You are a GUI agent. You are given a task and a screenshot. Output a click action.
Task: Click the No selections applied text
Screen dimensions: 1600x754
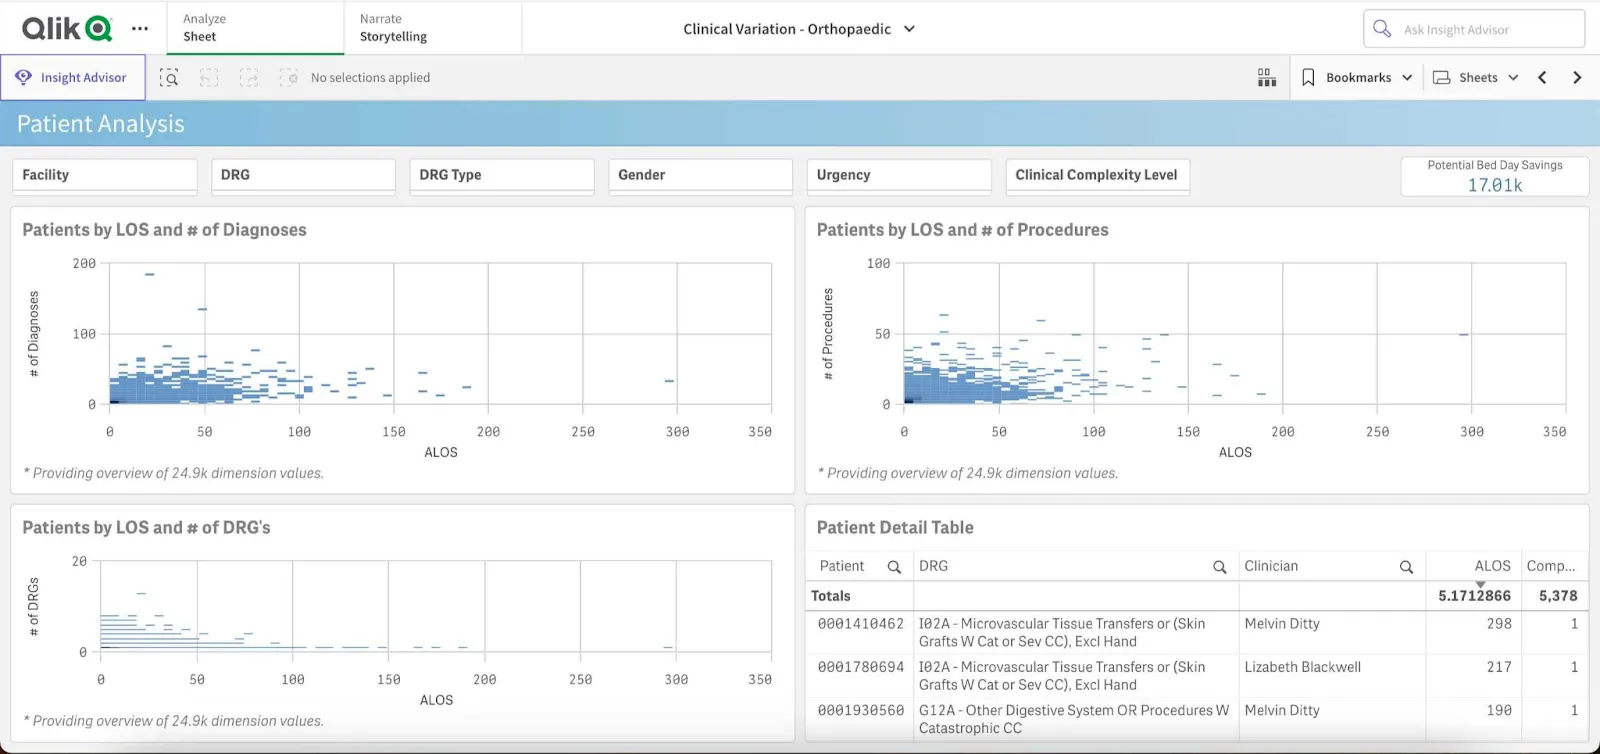tap(370, 77)
